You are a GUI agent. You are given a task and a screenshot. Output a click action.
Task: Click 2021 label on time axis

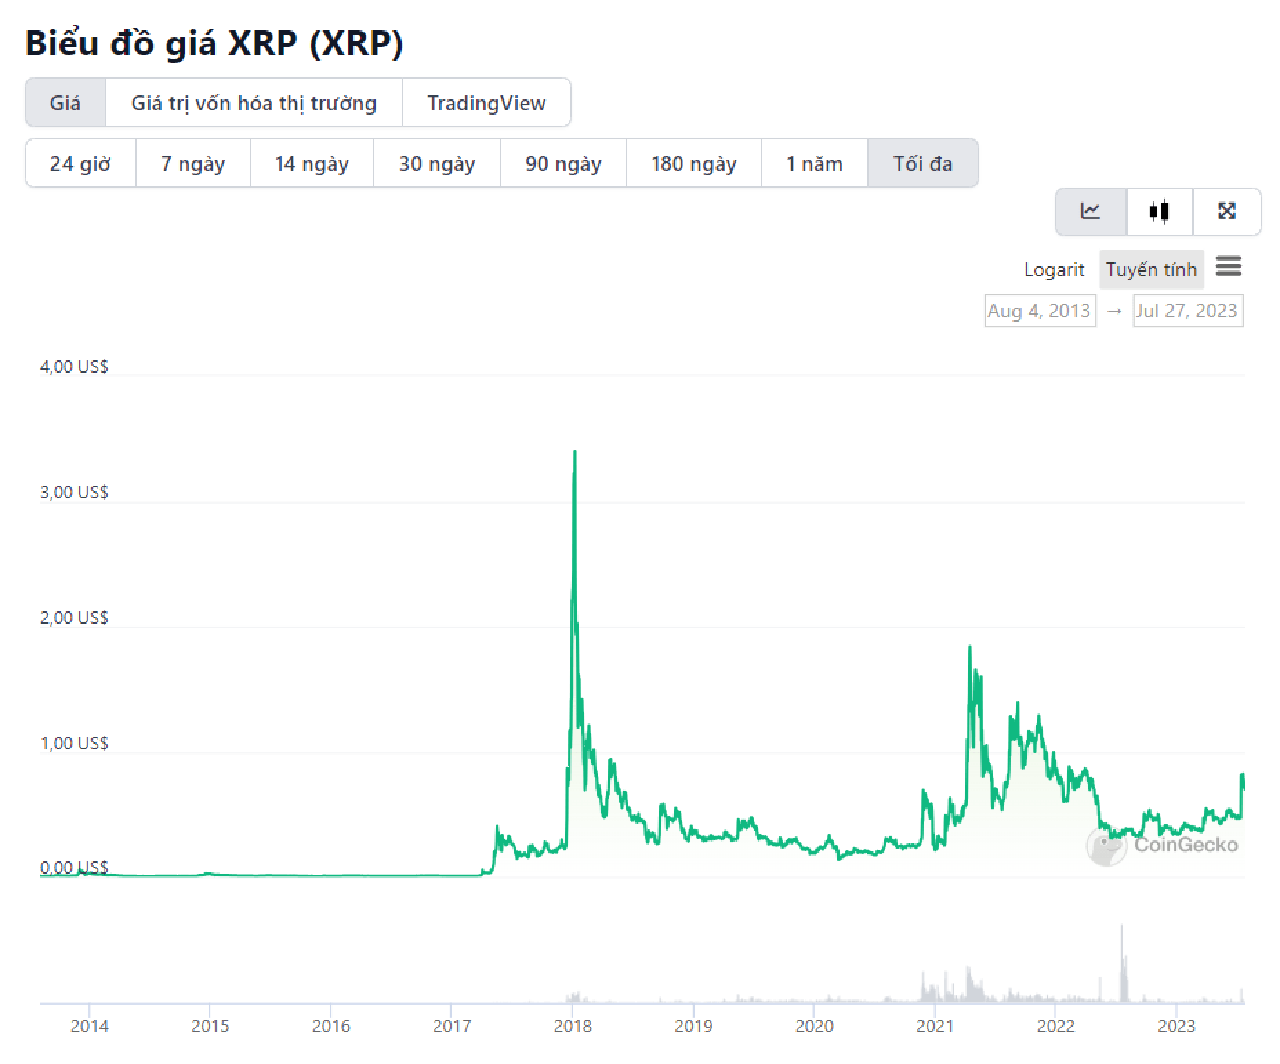point(935,1026)
